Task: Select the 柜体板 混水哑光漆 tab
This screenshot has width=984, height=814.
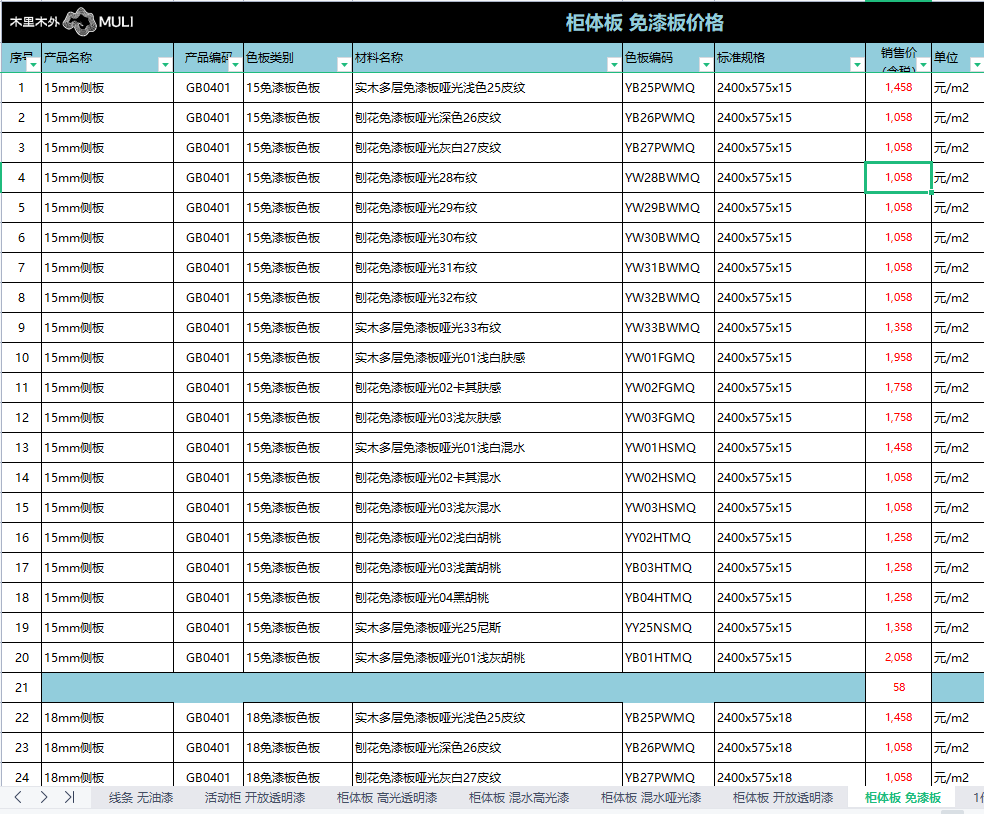Action: click(x=651, y=797)
